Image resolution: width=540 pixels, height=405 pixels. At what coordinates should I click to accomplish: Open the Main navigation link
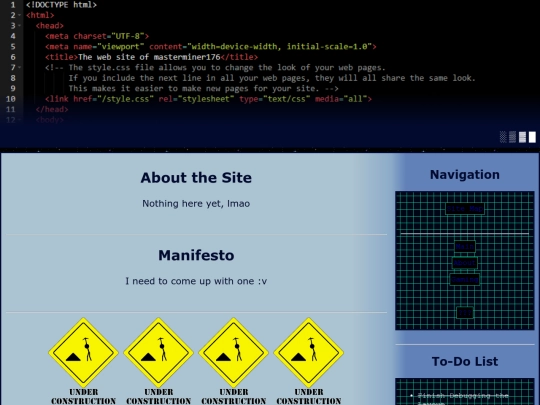pyautogui.click(x=465, y=247)
